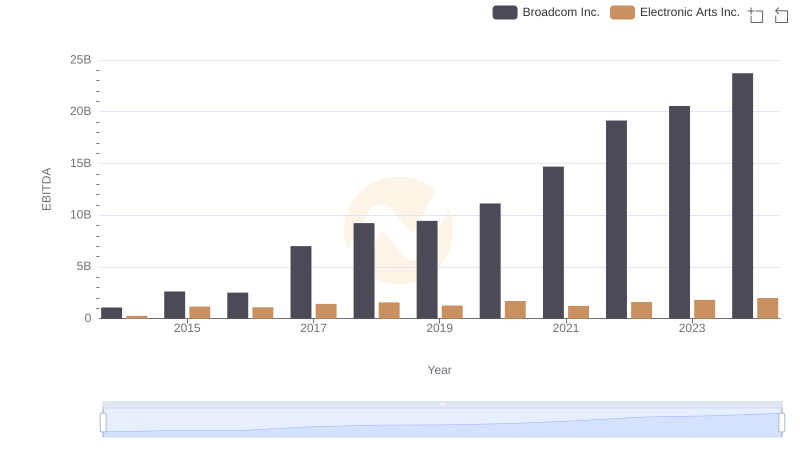
Task: Click the tallest Broadcom bar after 2023
Action: coord(742,196)
